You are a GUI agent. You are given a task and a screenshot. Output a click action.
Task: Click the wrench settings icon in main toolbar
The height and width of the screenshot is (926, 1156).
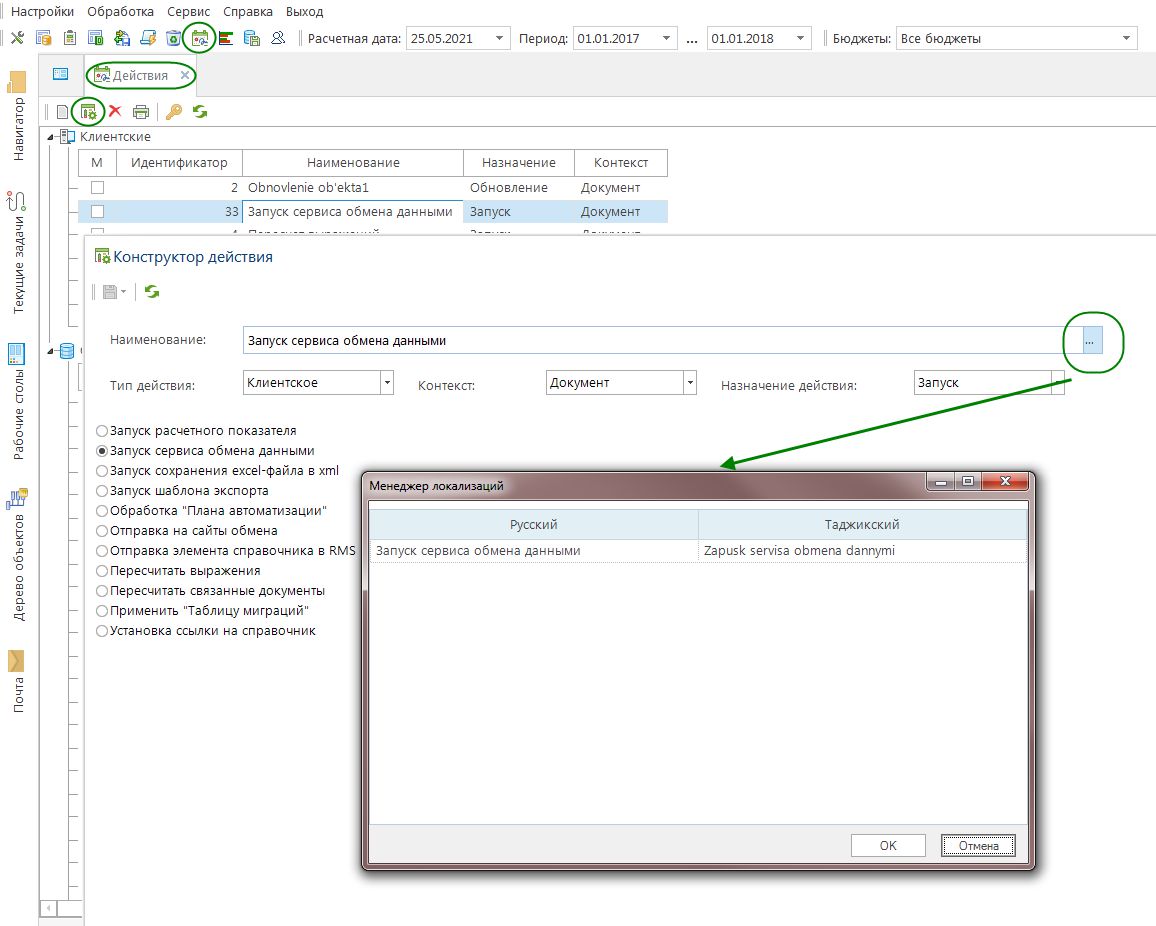[x=17, y=39]
